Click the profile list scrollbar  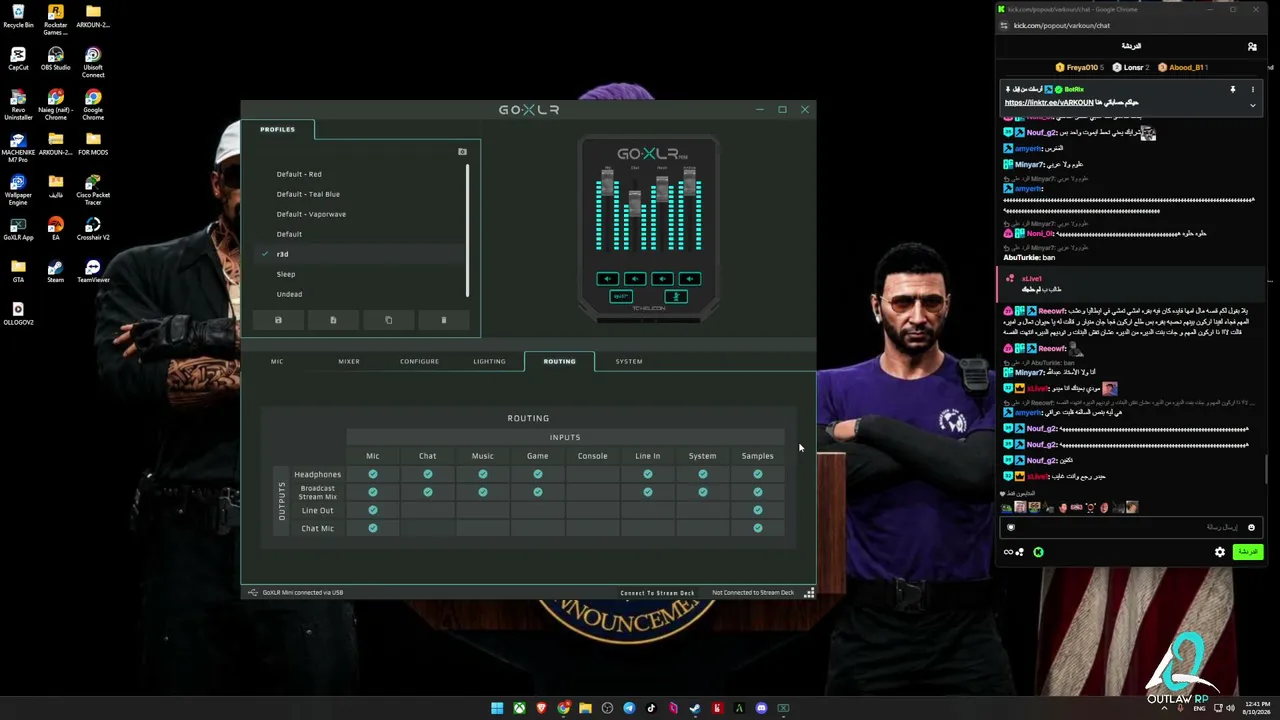(467, 230)
